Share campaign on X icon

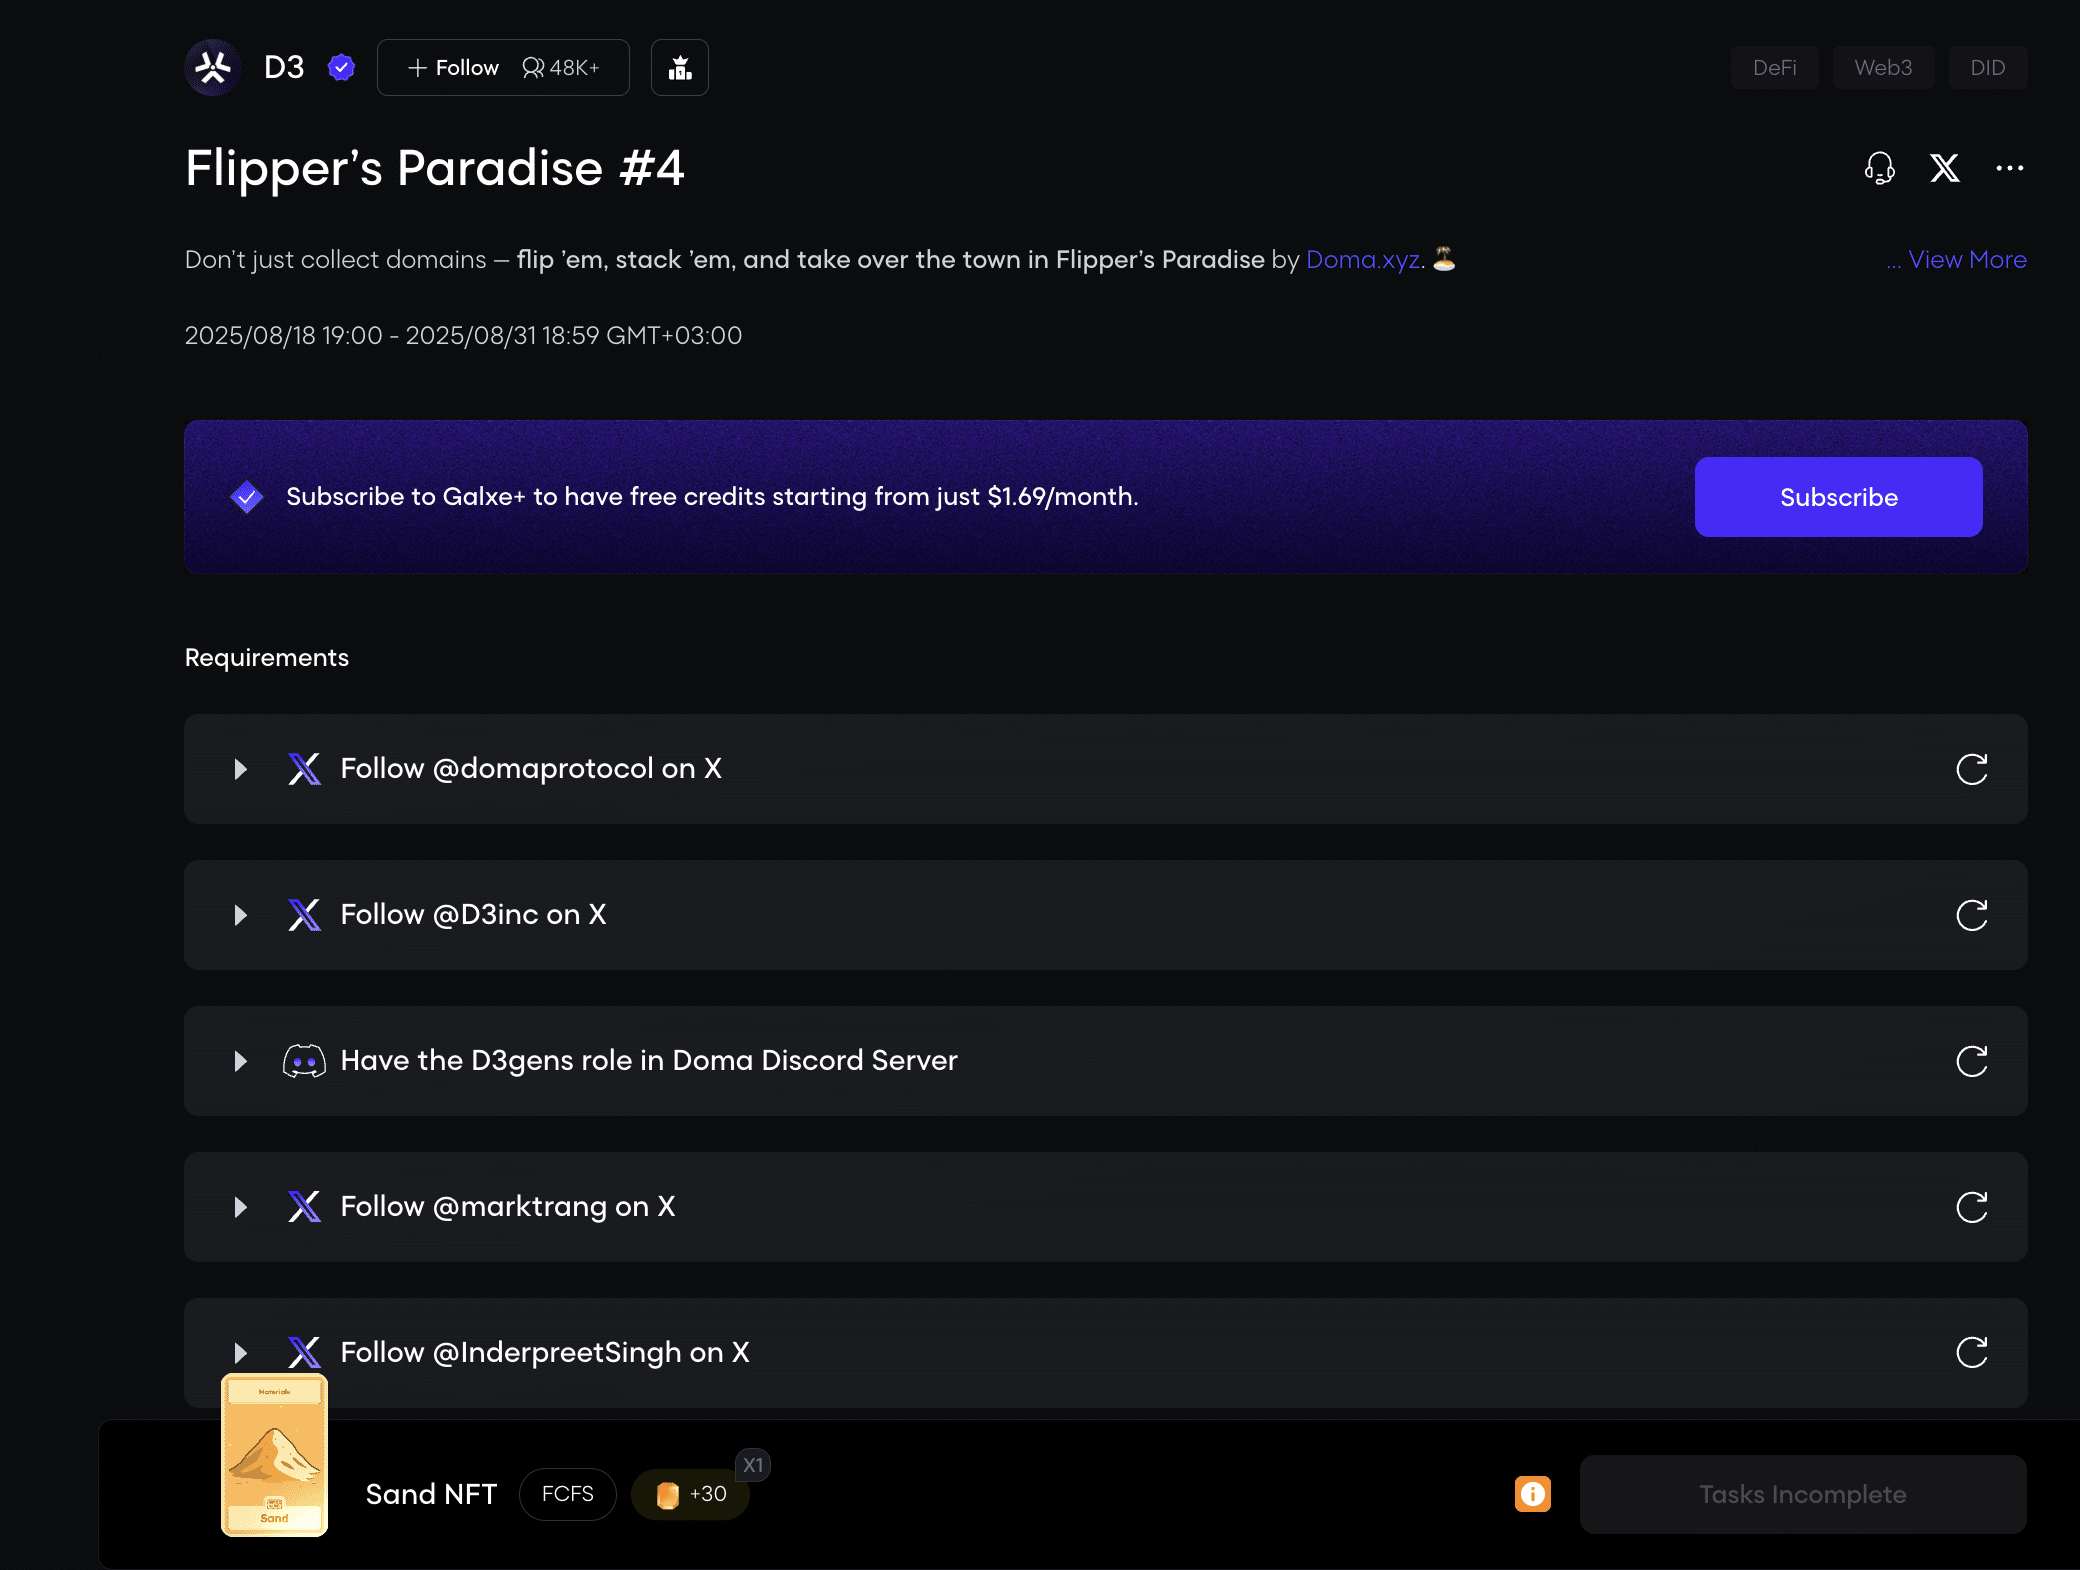pyautogui.click(x=1945, y=168)
